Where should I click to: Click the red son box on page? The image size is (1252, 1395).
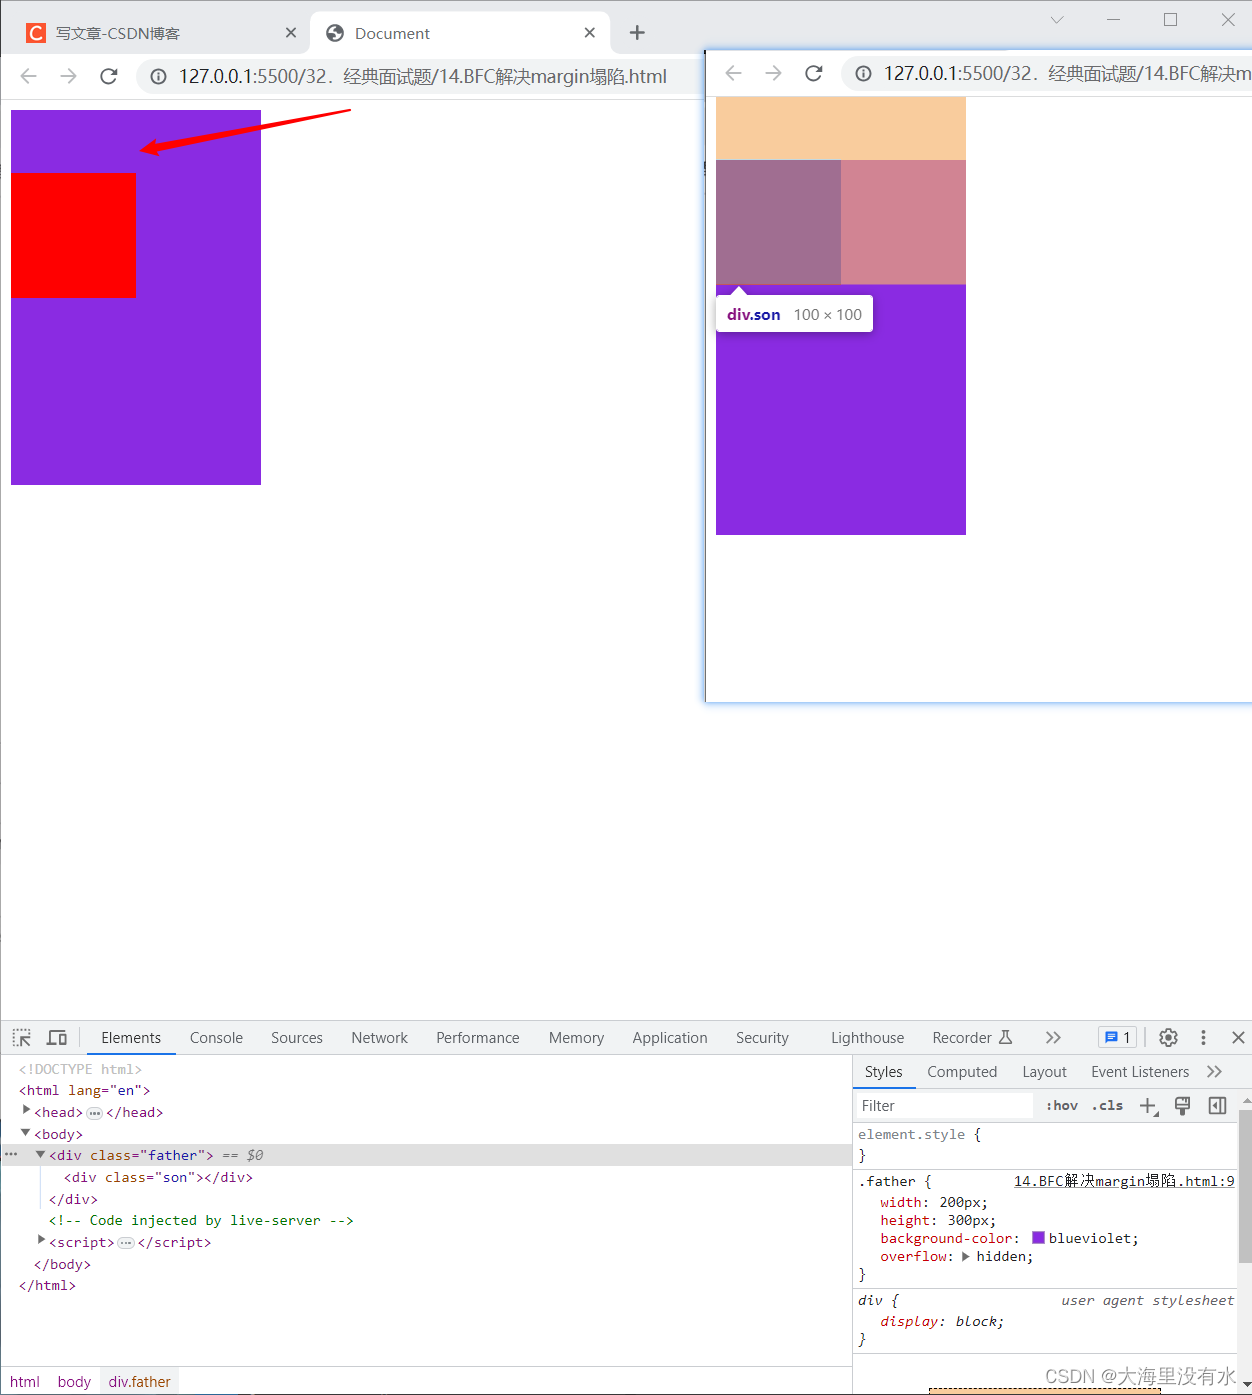(73, 235)
